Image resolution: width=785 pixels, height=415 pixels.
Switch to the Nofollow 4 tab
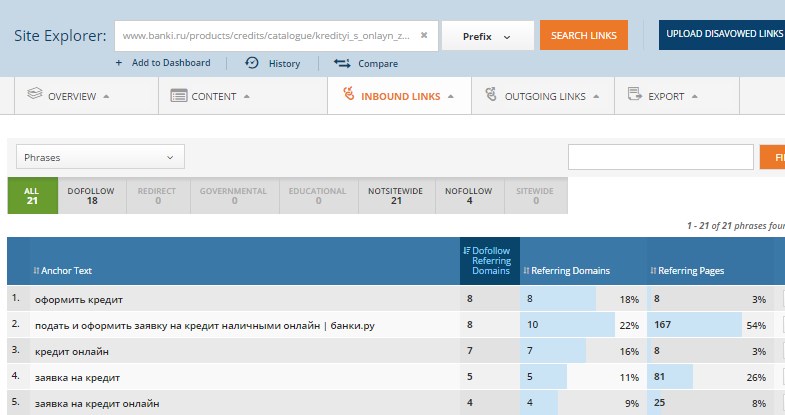(x=468, y=196)
